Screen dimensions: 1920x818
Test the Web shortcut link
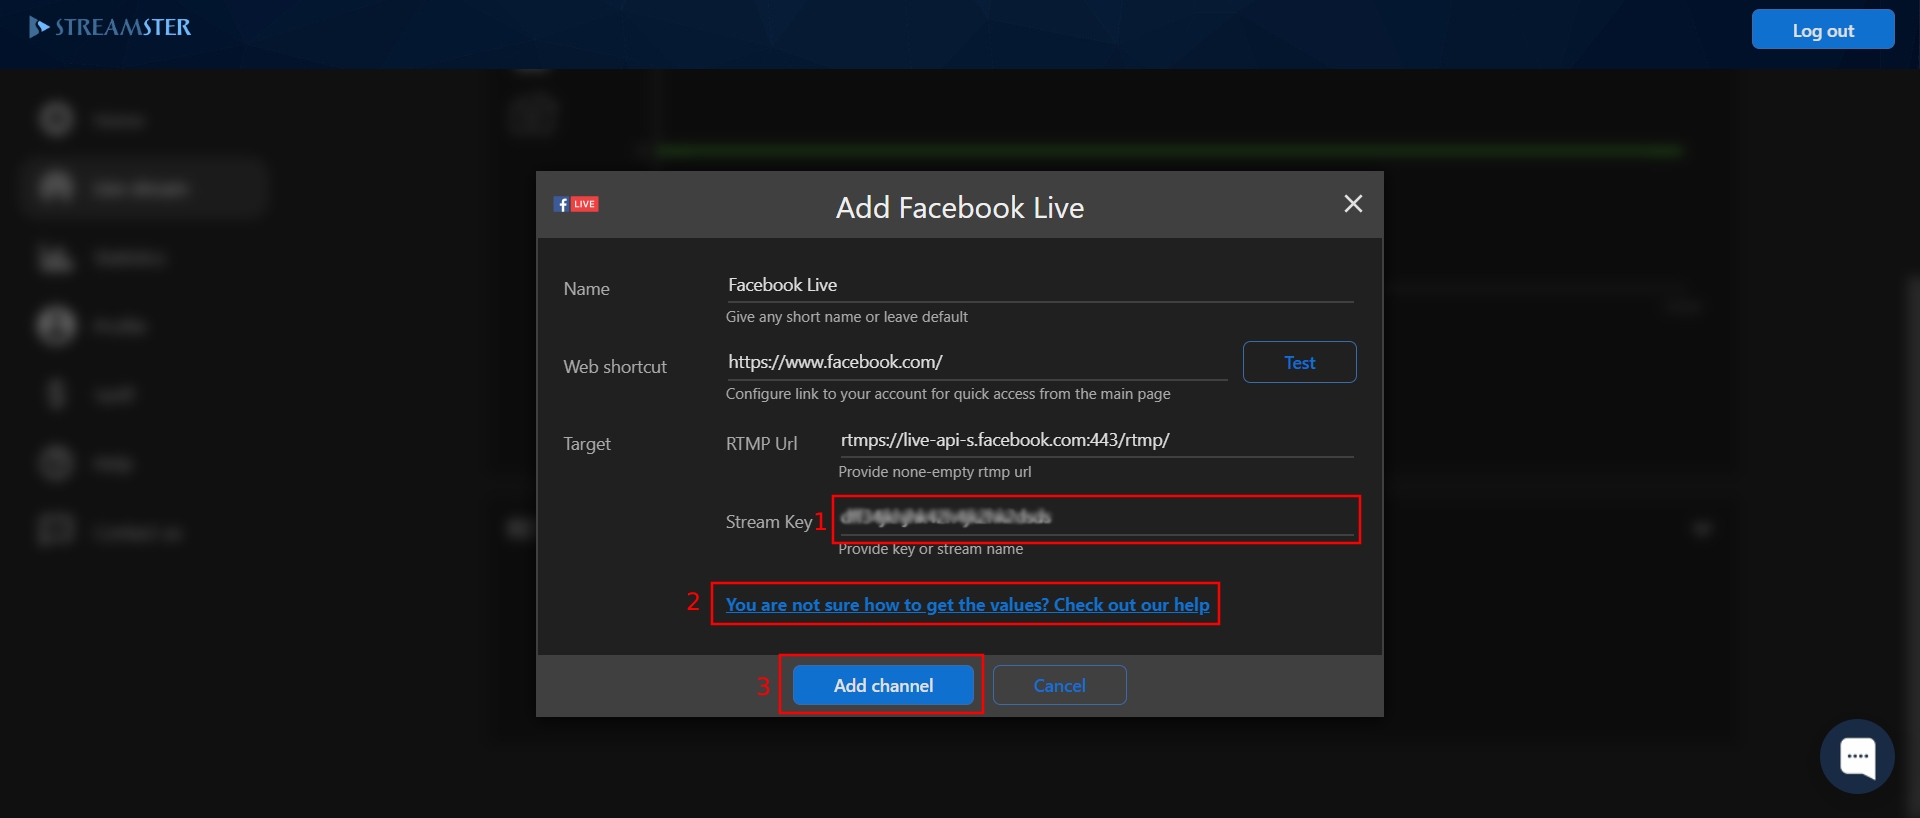coord(1299,362)
